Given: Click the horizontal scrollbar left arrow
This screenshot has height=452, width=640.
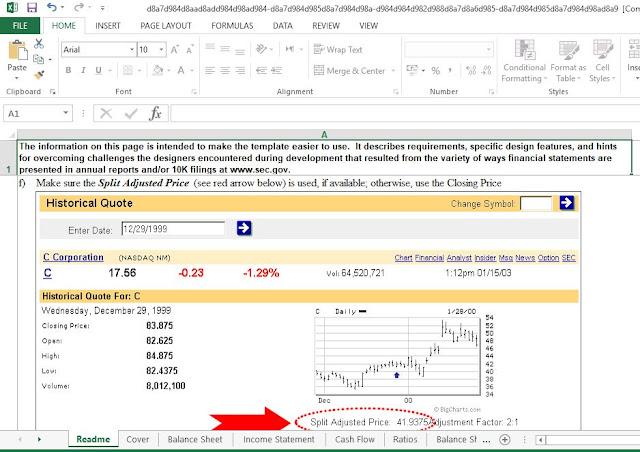Looking at the screenshot, I should (540, 440).
